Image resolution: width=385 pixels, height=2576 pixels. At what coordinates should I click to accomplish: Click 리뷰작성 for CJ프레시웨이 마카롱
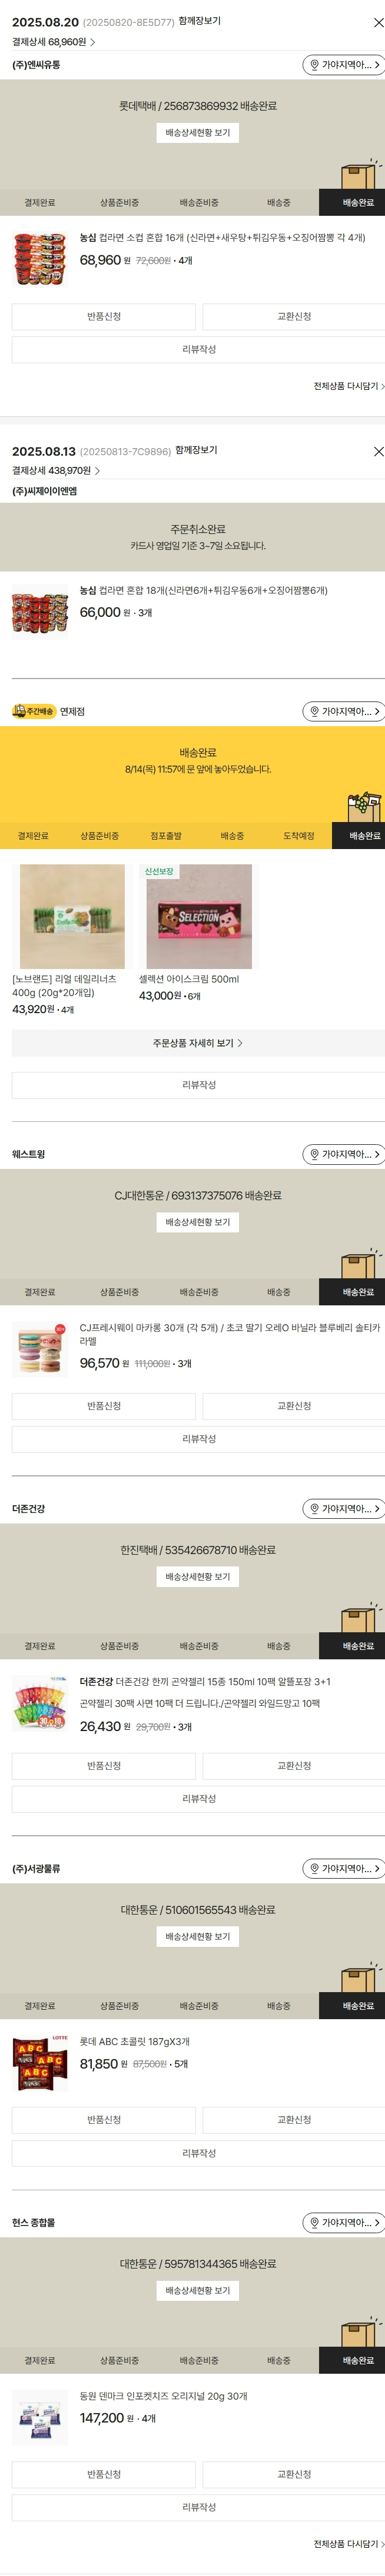[198, 1439]
